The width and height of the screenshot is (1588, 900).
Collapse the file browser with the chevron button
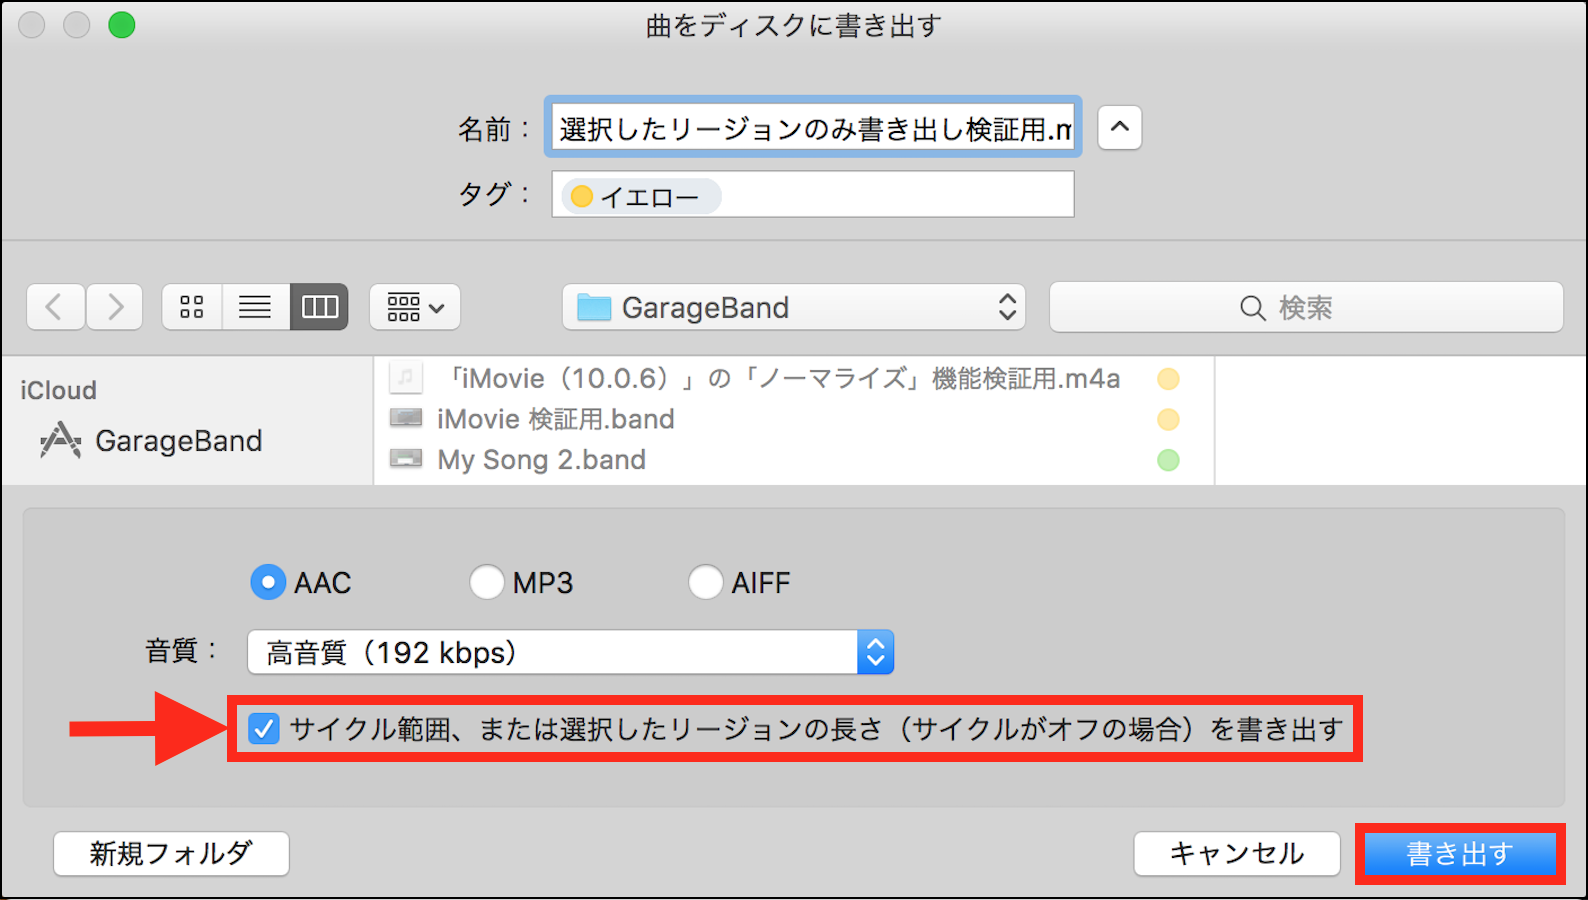coord(1120,128)
